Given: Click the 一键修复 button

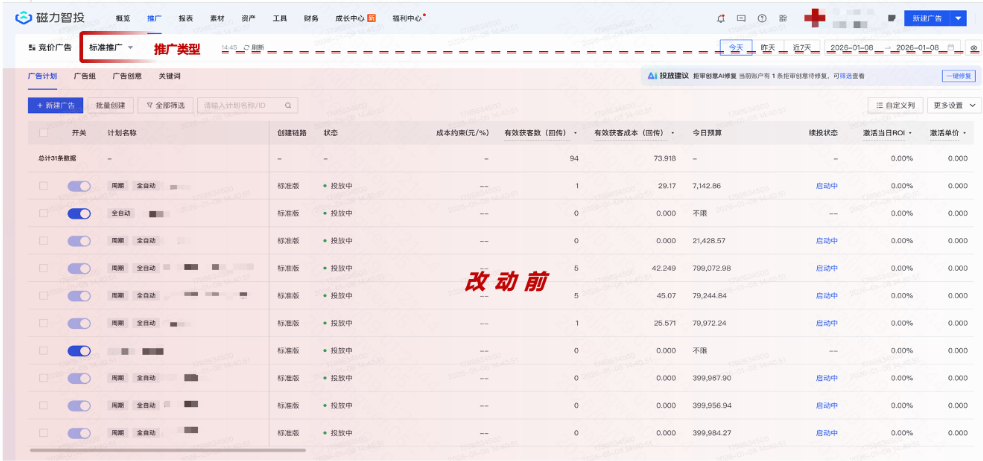Looking at the screenshot, I should [959, 76].
